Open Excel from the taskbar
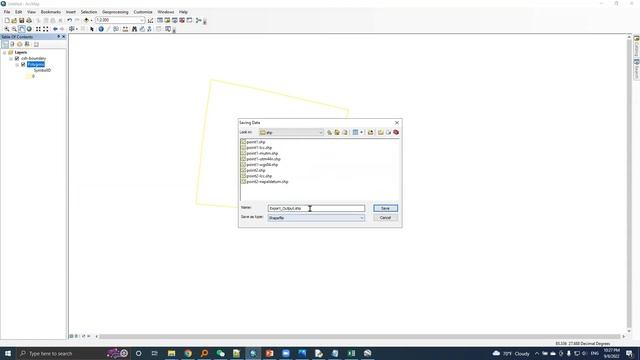Image resolution: width=640 pixels, height=360 pixels. point(351,353)
